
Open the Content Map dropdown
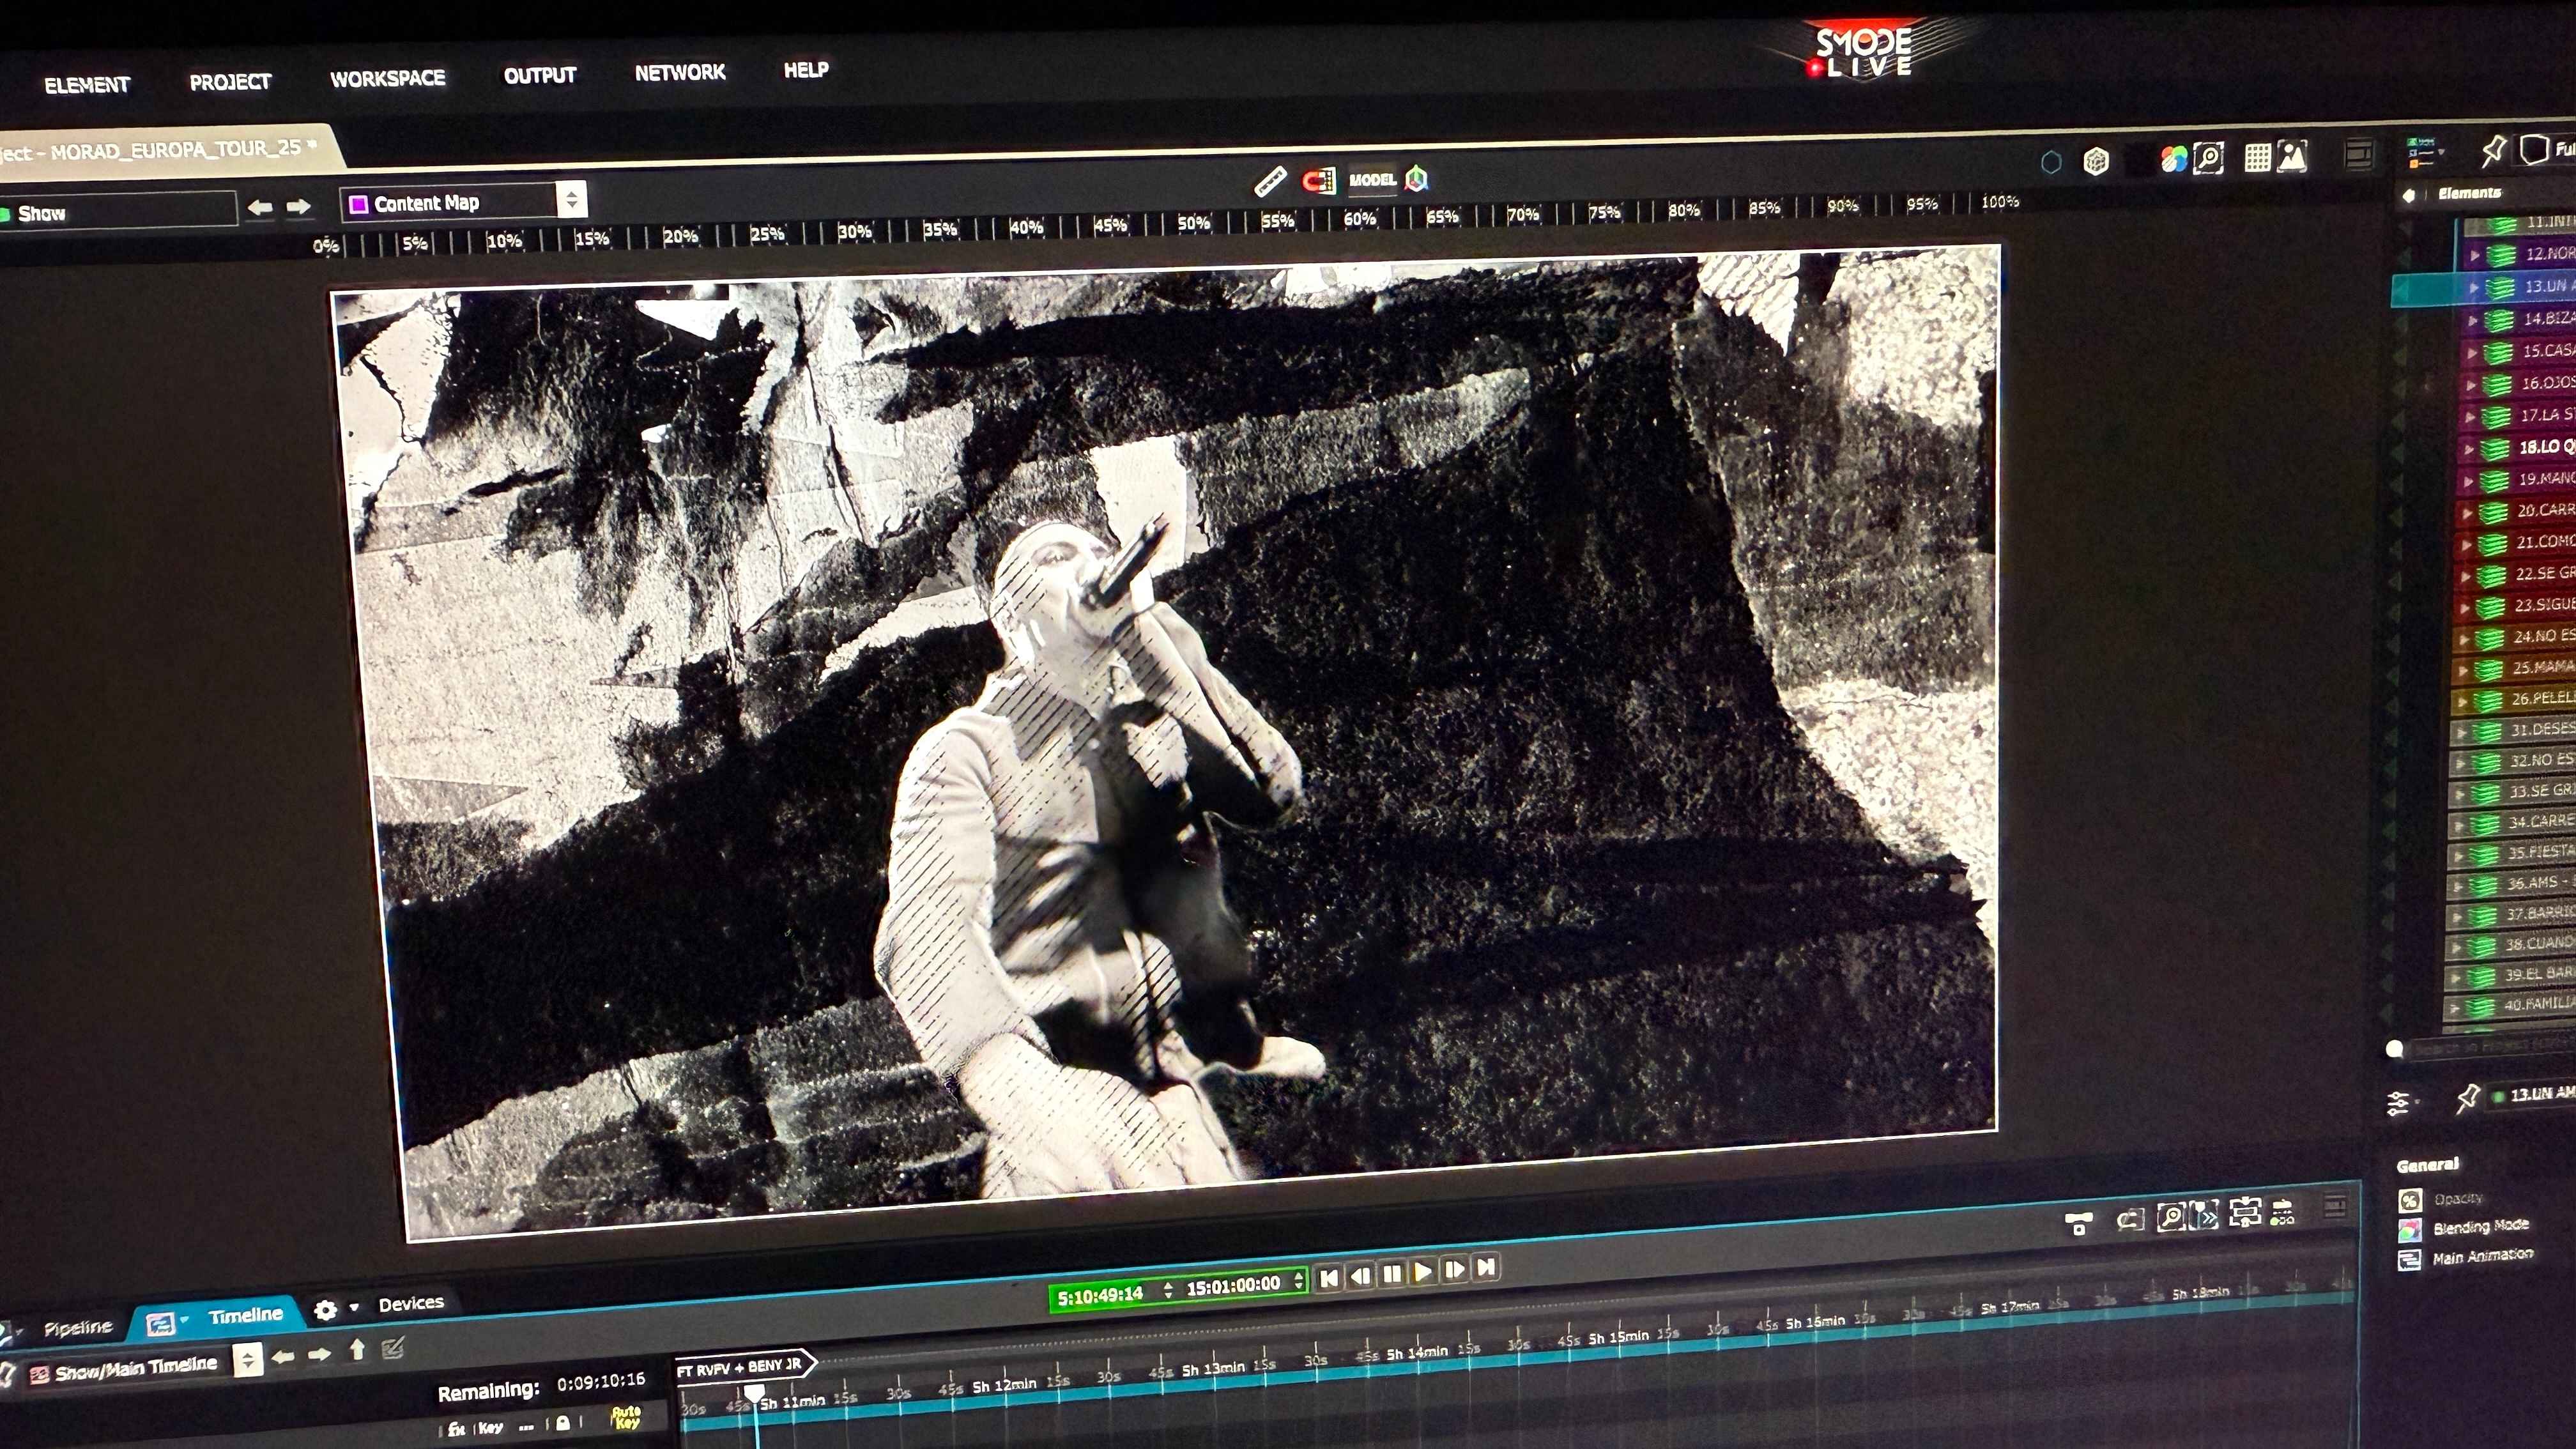pos(571,200)
